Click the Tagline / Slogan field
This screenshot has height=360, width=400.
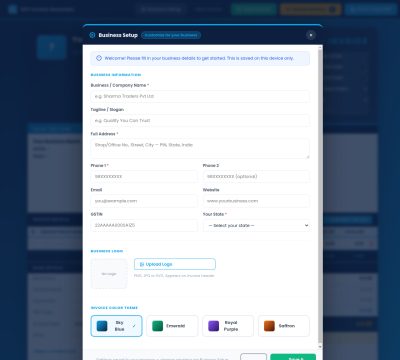(200, 121)
